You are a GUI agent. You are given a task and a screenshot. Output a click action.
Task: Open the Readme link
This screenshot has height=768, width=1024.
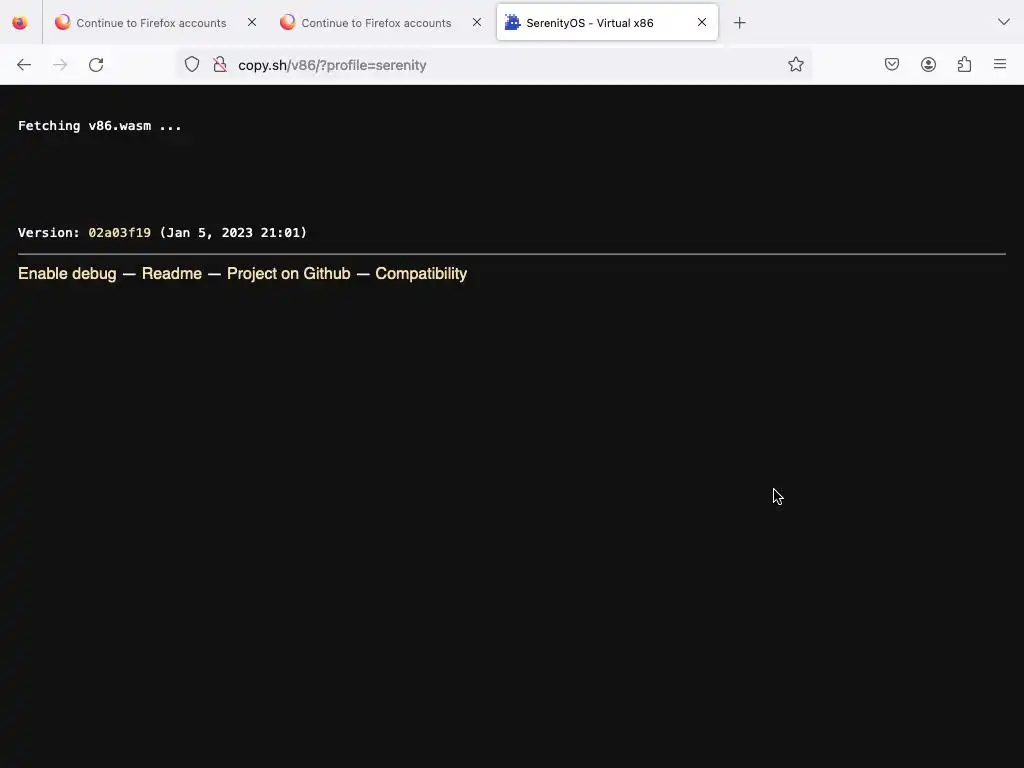pos(172,274)
